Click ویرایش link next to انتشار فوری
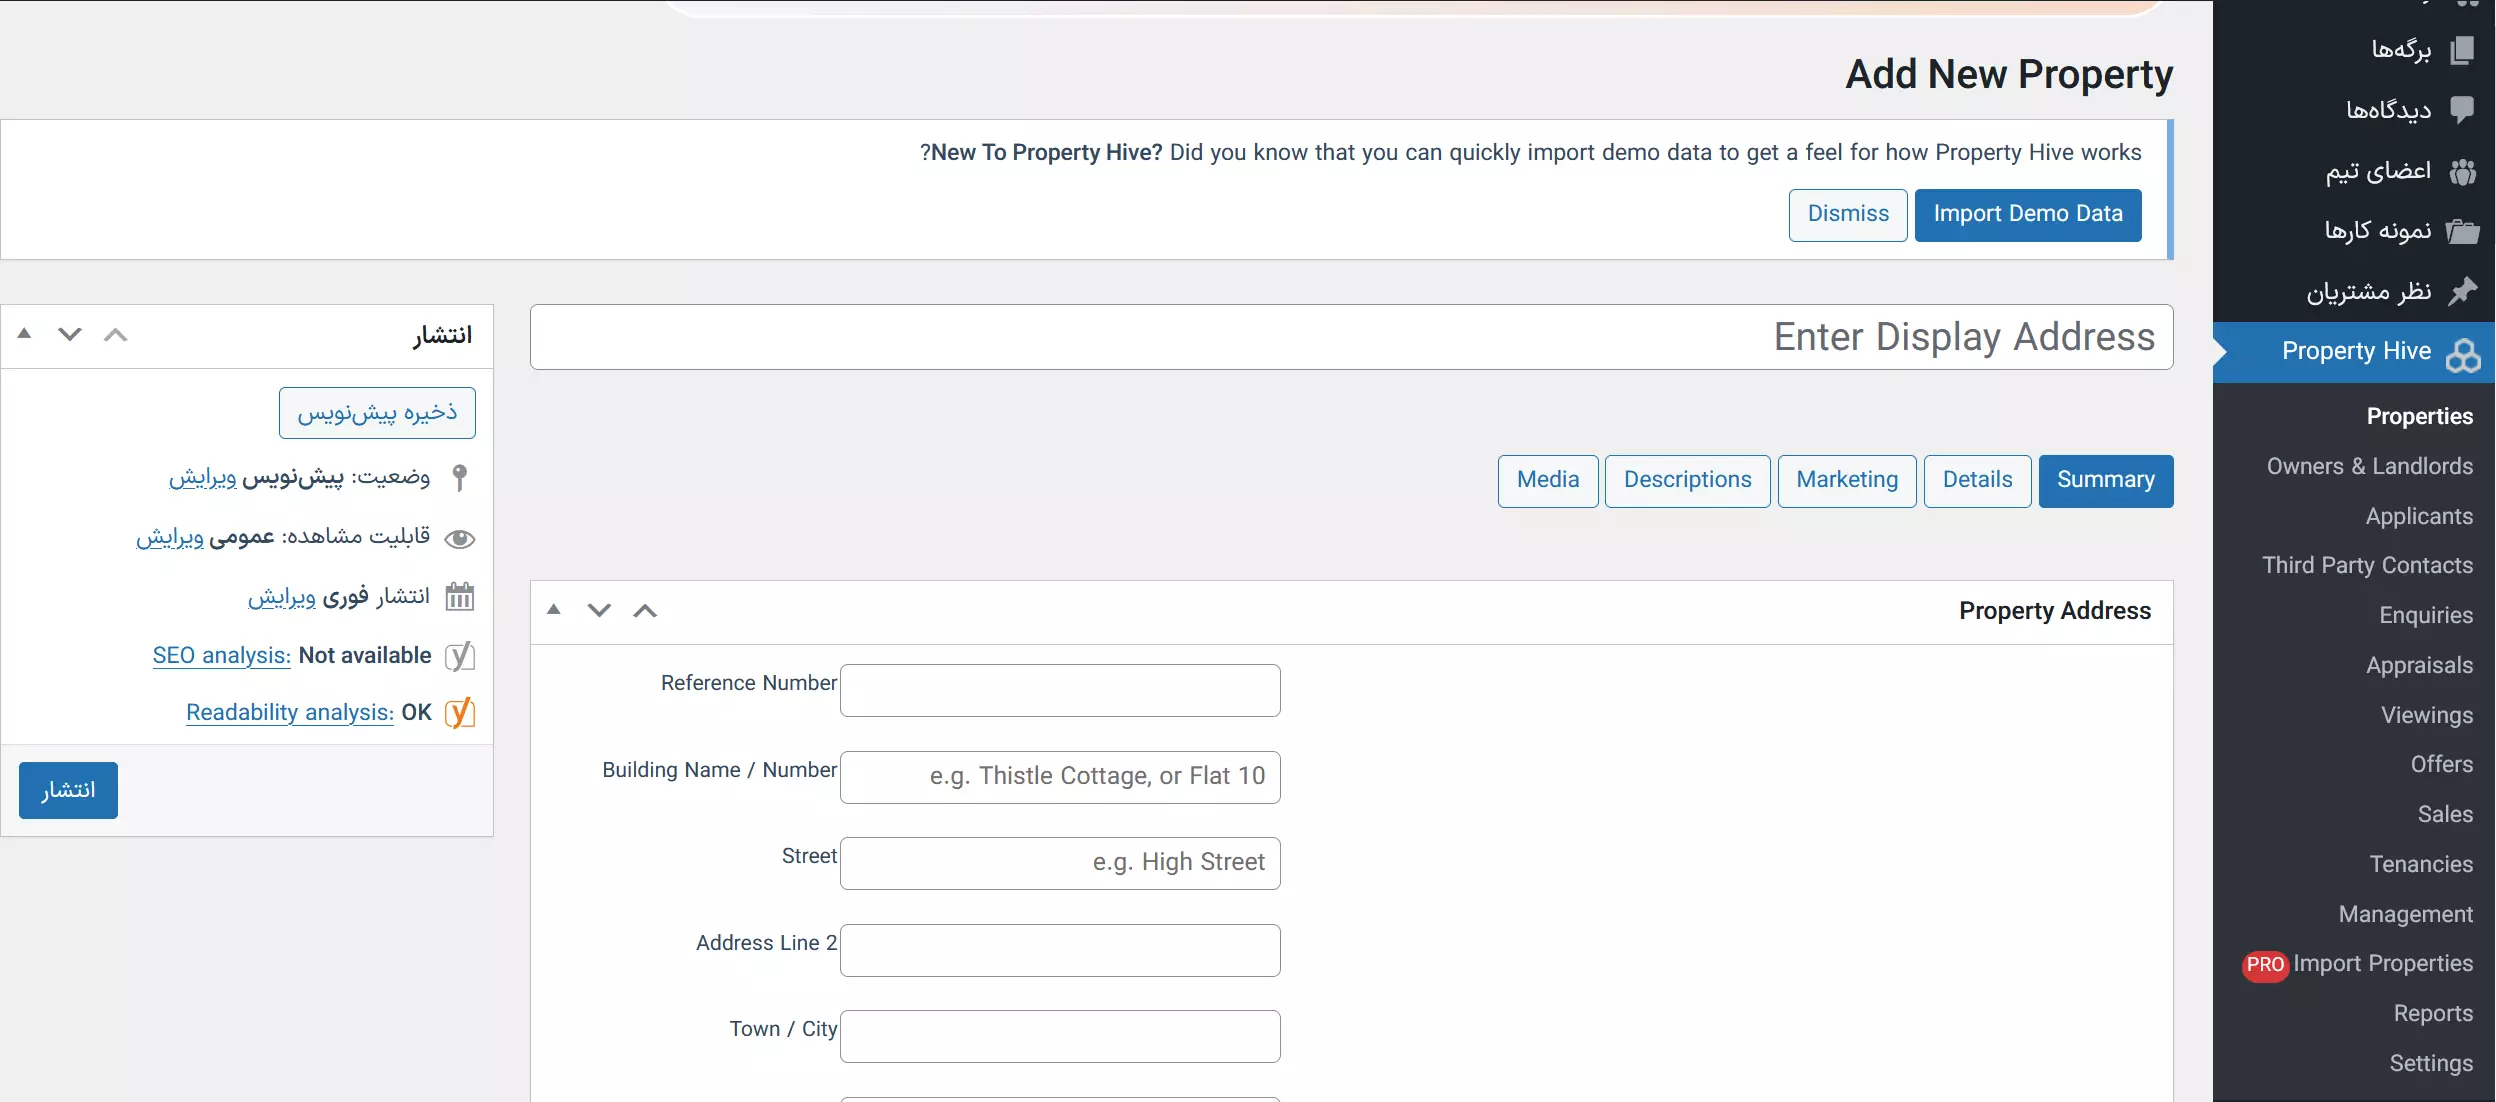The width and height of the screenshot is (2496, 1102). 282,598
